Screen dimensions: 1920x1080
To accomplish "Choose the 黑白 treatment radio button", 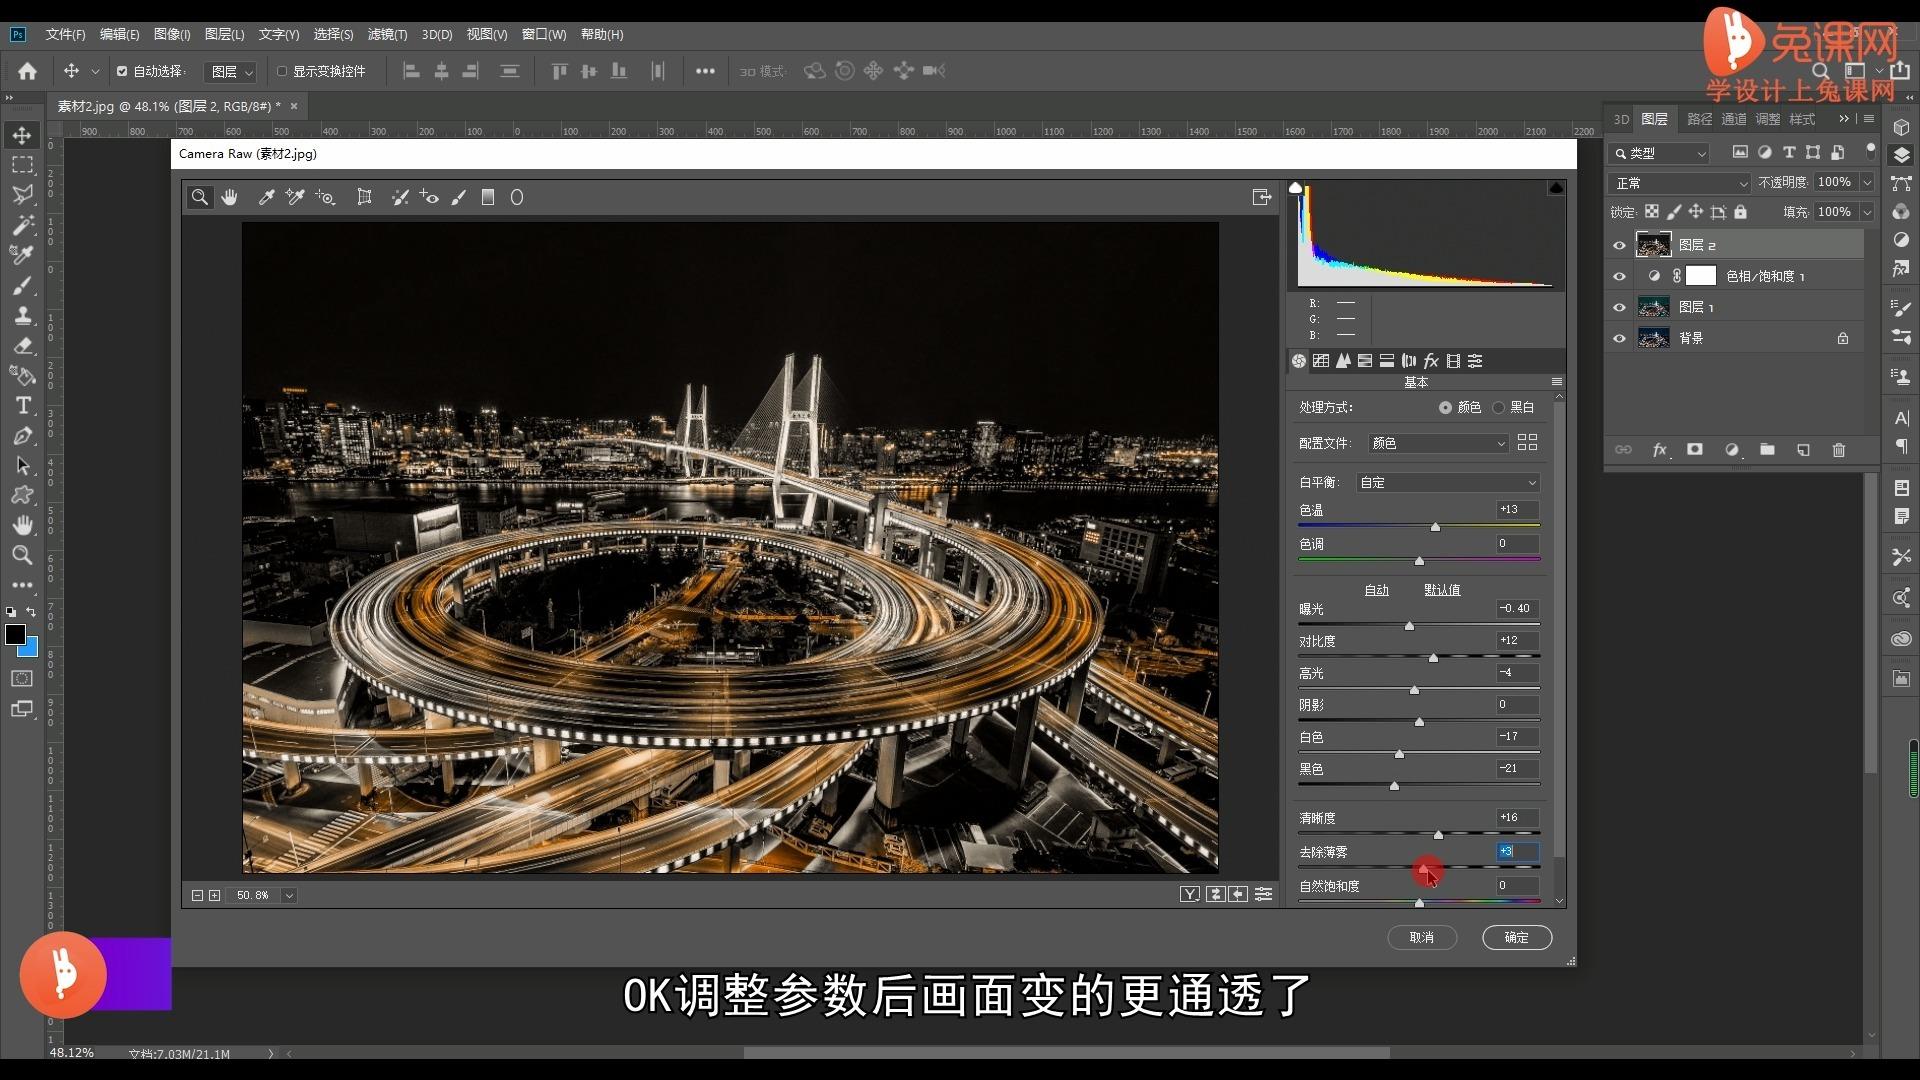I will click(1498, 407).
